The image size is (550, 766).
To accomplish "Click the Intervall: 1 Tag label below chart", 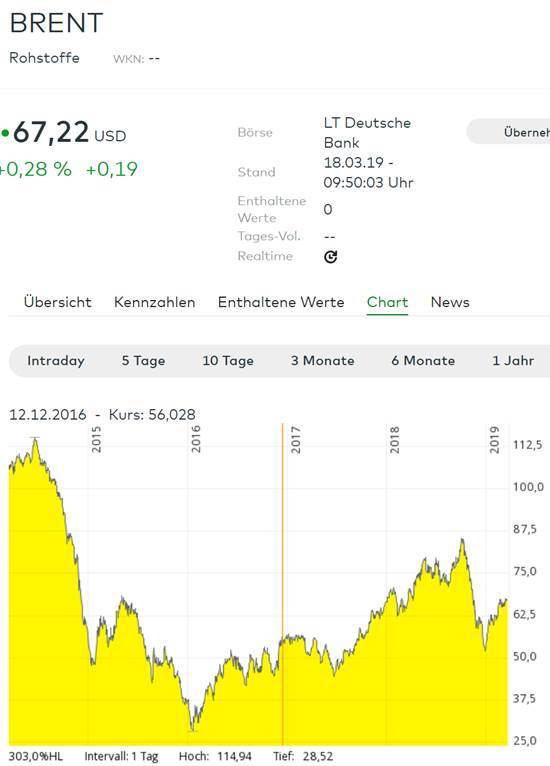I will click(121, 756).
